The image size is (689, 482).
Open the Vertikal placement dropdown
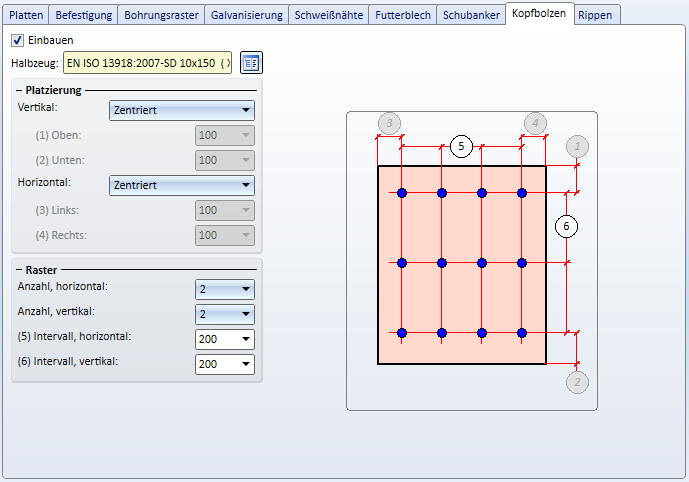click(181, 111)
